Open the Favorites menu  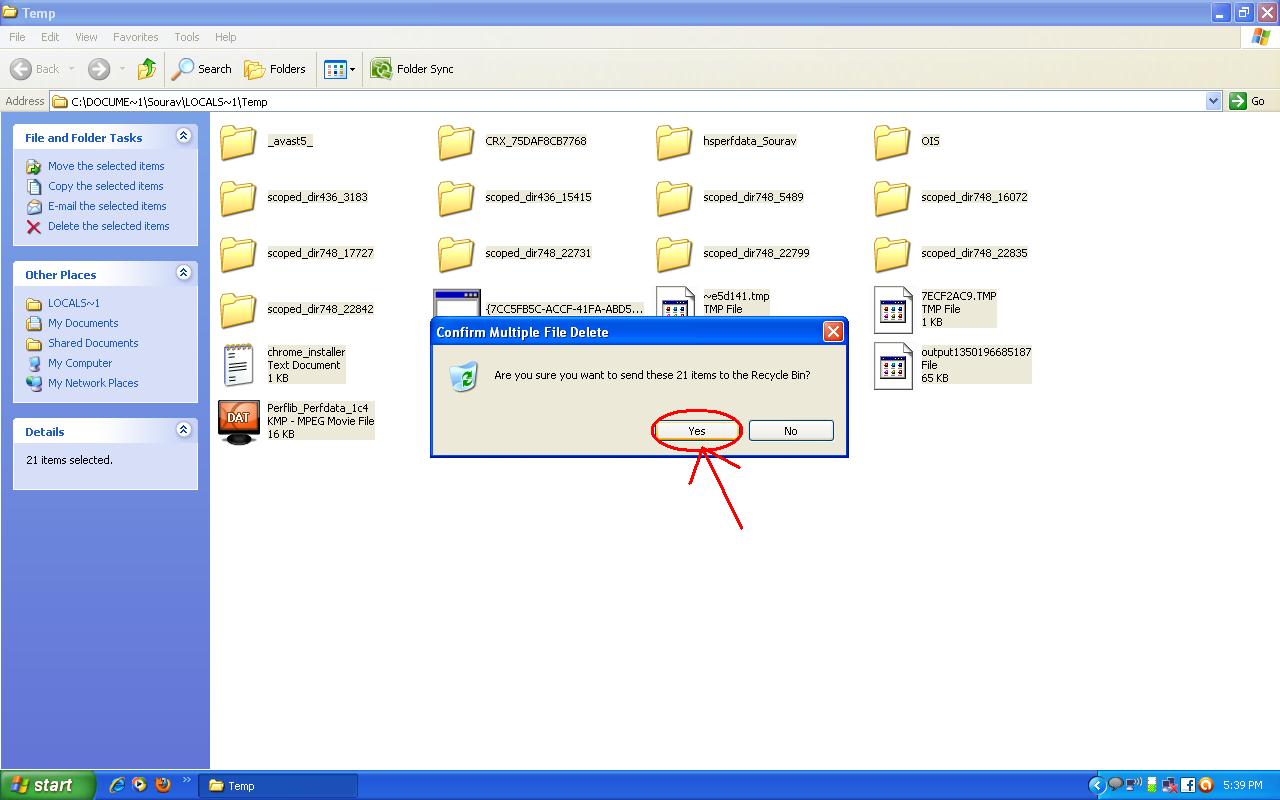point(135,37)
